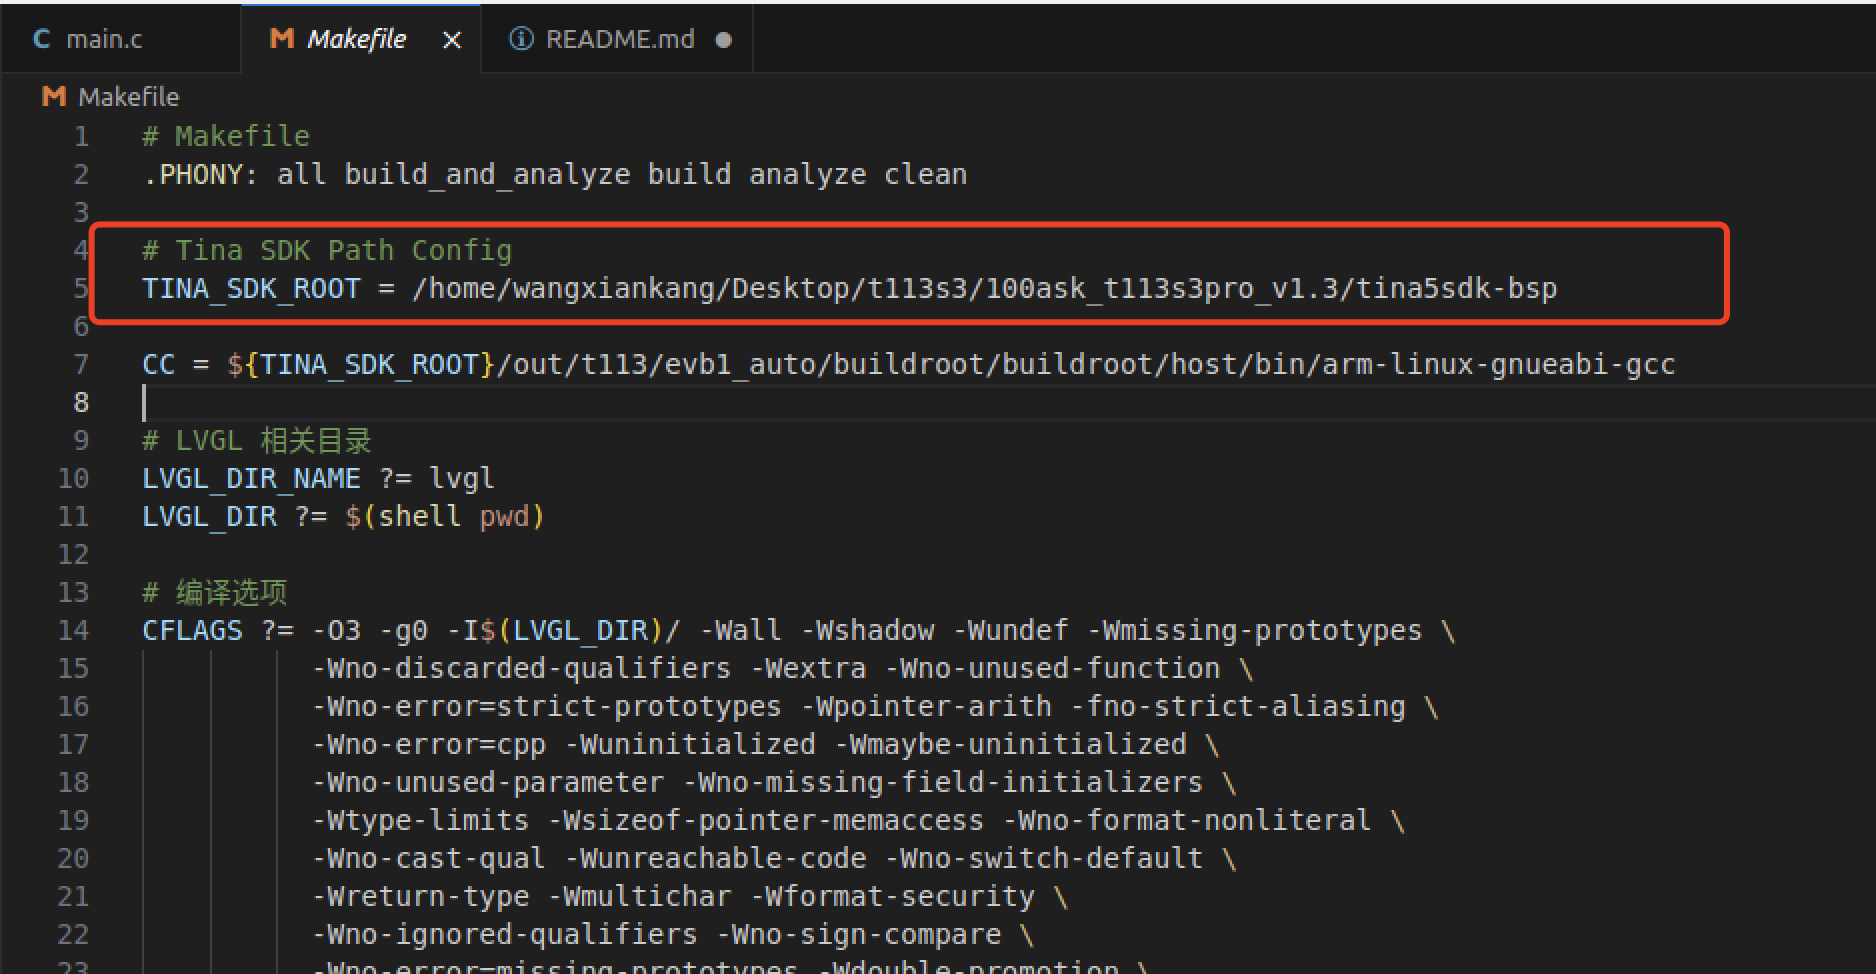Click the pwd command on line 11

pyautogui.click(x=504, y=516)
